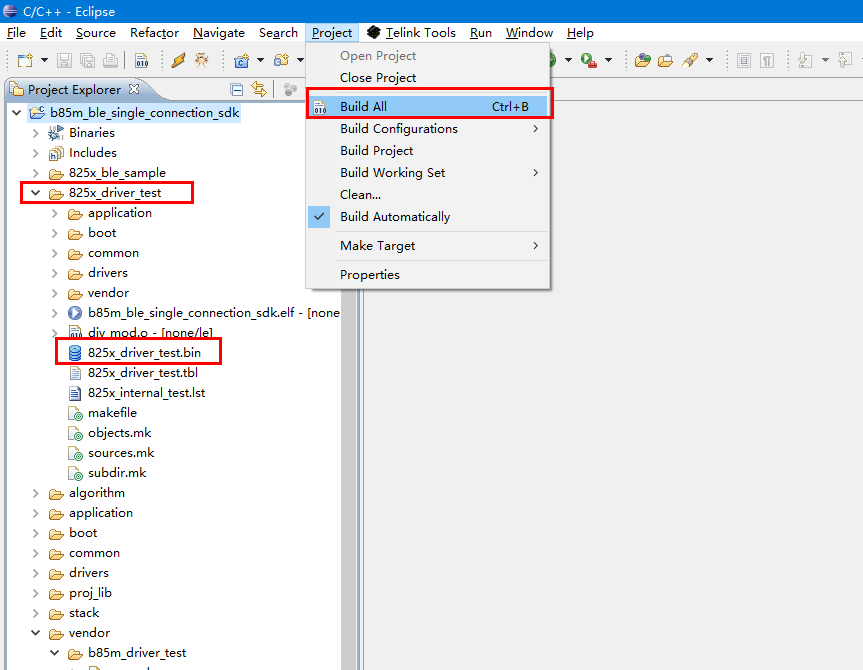863x670 pixels.
Task: Click the Open Task folder icon
Action: click(665, 60)
